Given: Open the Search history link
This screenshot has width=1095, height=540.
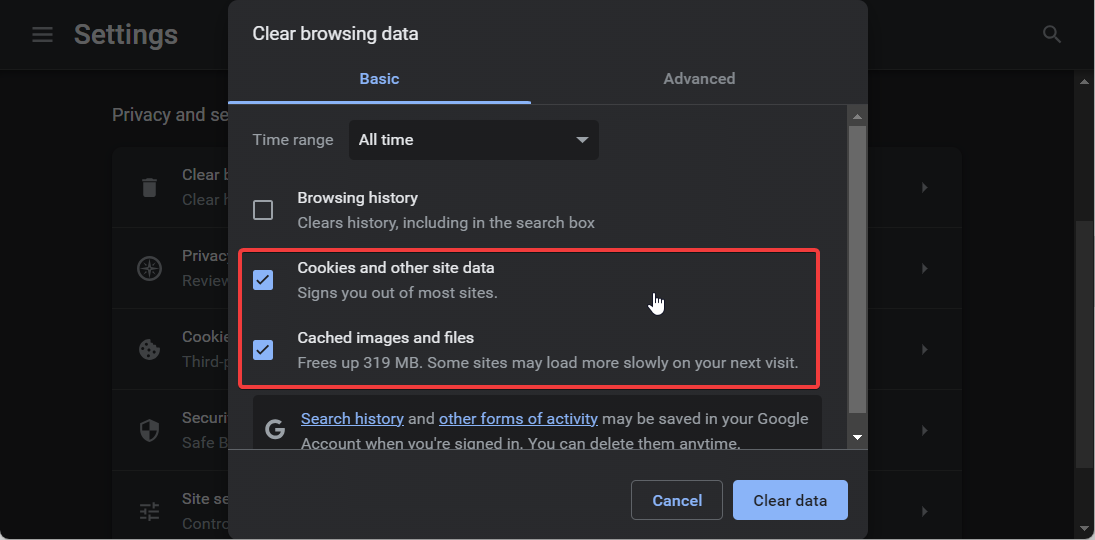Looking at the screenshot, I should tap(352, 419).
